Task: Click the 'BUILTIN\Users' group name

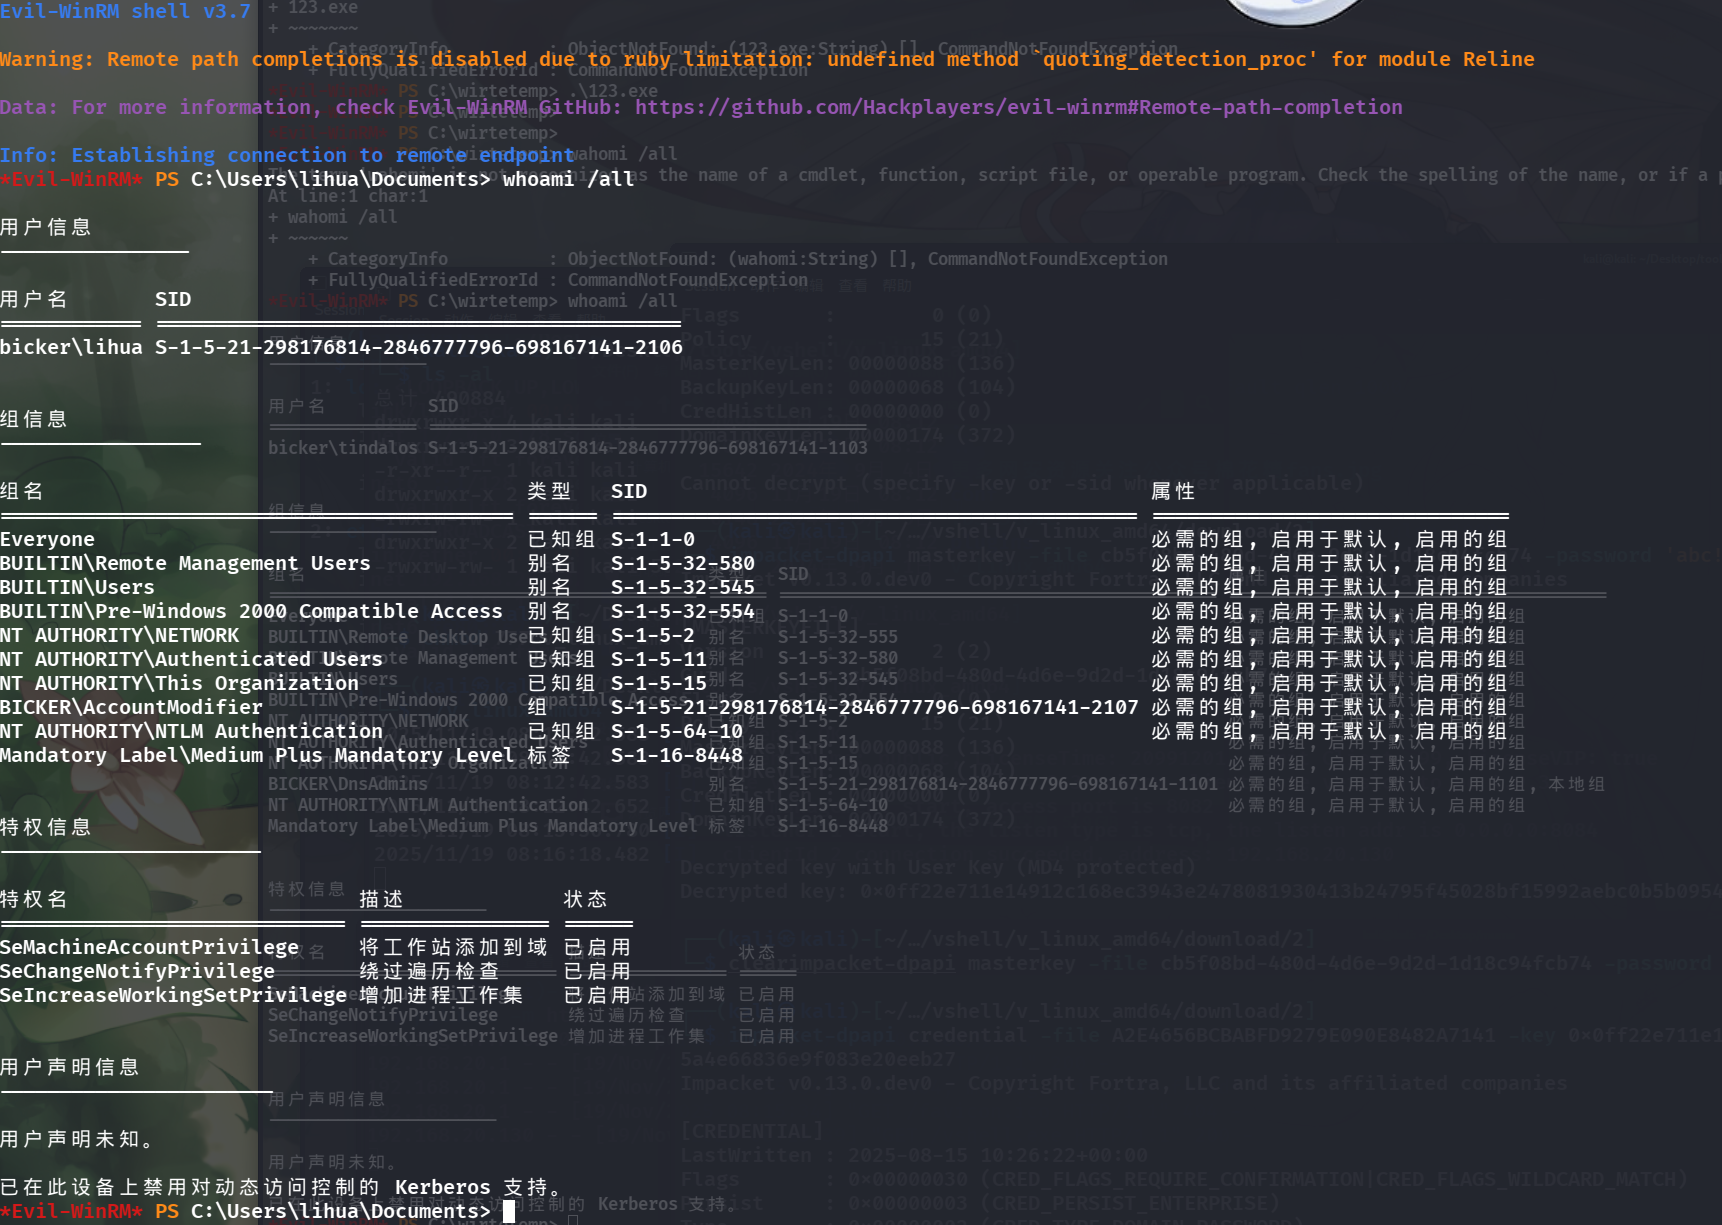Action: point(77,587)
